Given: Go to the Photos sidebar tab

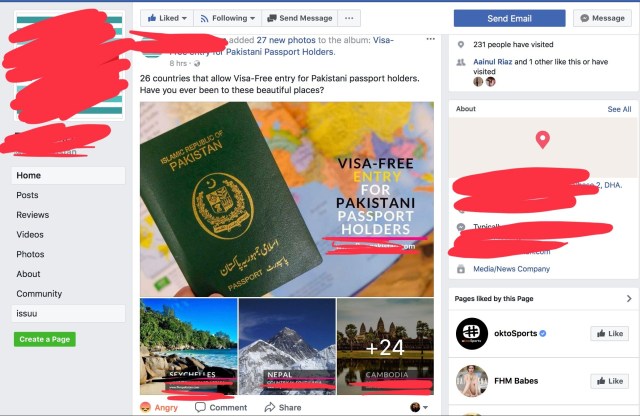Looking at the screenshot, I should [30, 254].
